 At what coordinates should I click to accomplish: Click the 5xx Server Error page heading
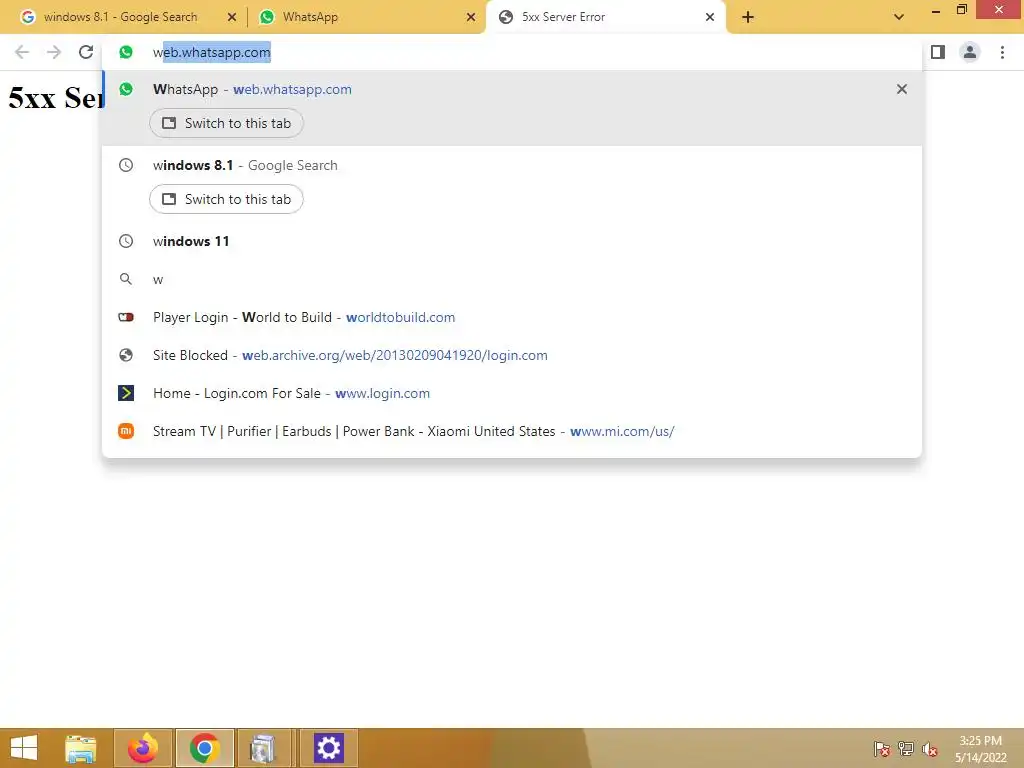pyautogui.click(x=56, y=98)
